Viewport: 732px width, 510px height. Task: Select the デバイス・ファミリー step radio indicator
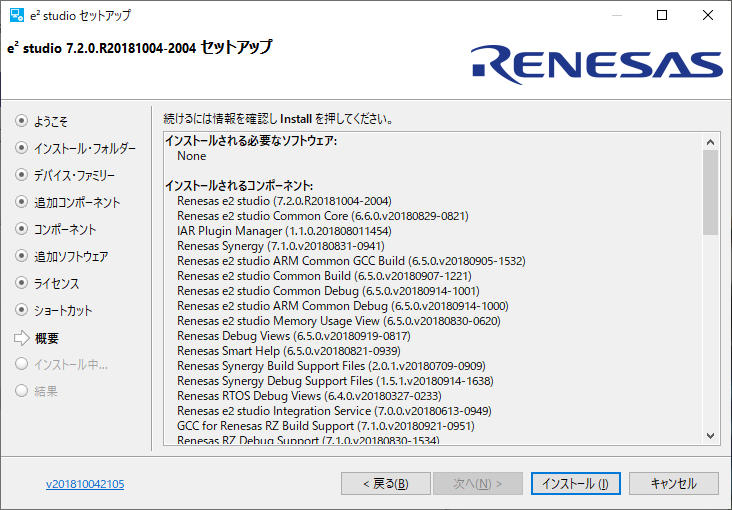(21, 175)
